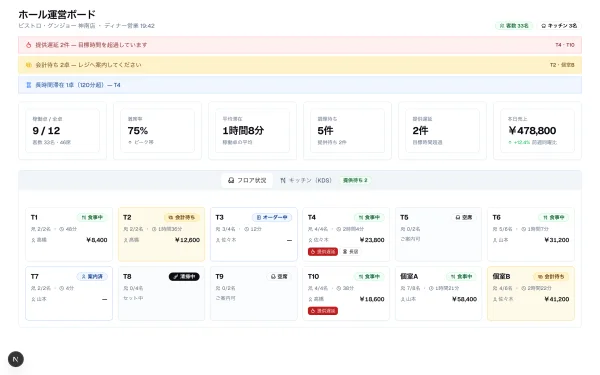Screen dimensions: 600x375
Task: Click the ¥8,400 amount on T1
Action: point(97,240)
